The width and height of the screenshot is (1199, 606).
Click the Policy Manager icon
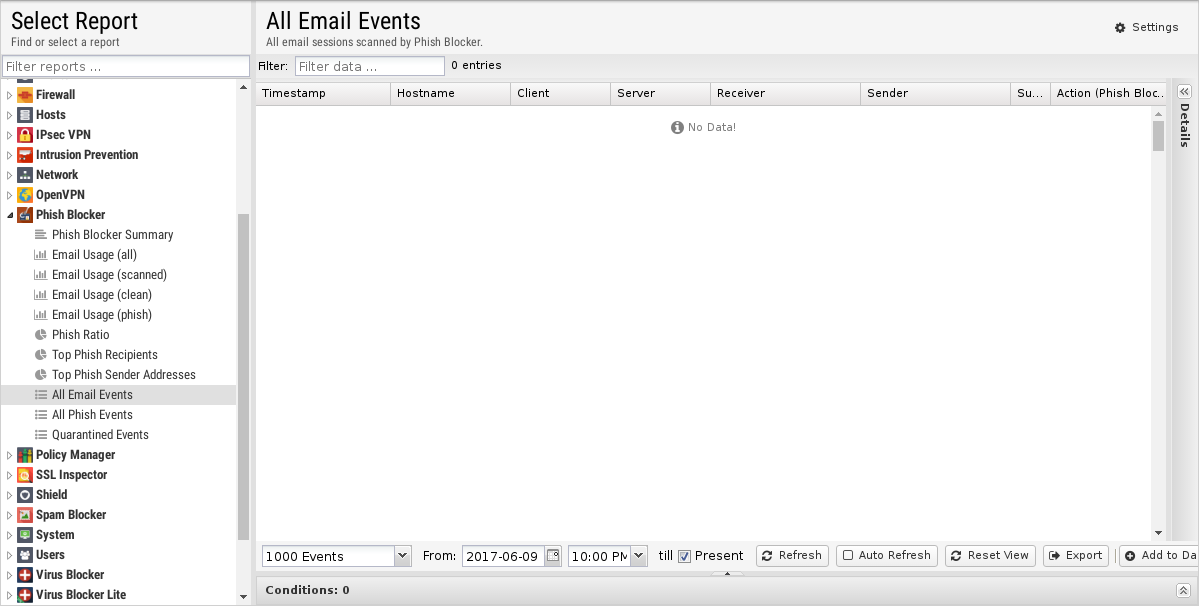point(24,455)
